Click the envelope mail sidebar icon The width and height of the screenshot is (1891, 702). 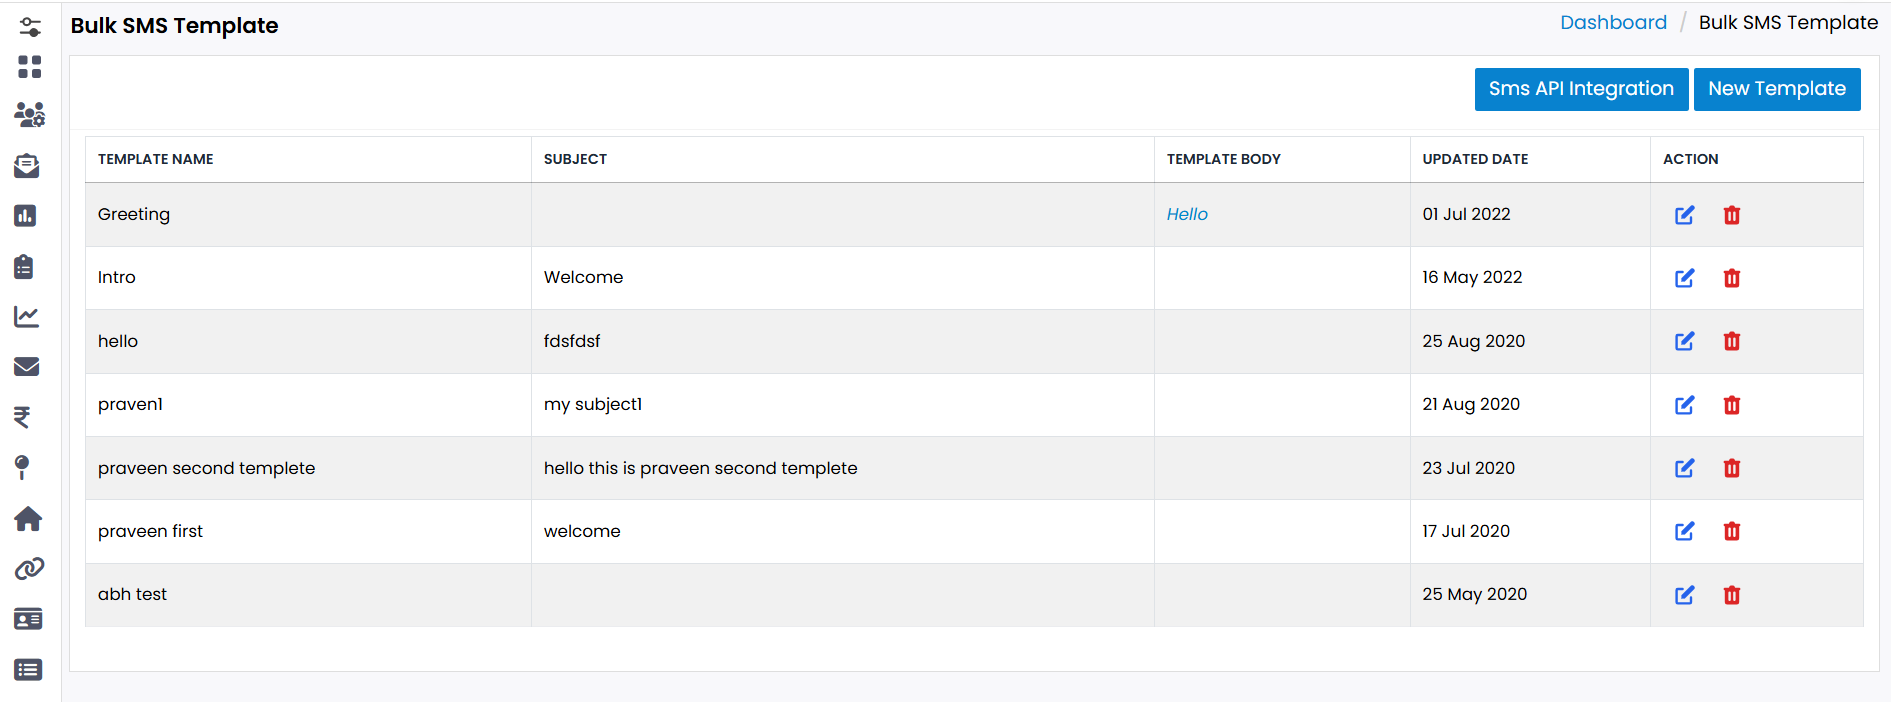pos(27,367)
